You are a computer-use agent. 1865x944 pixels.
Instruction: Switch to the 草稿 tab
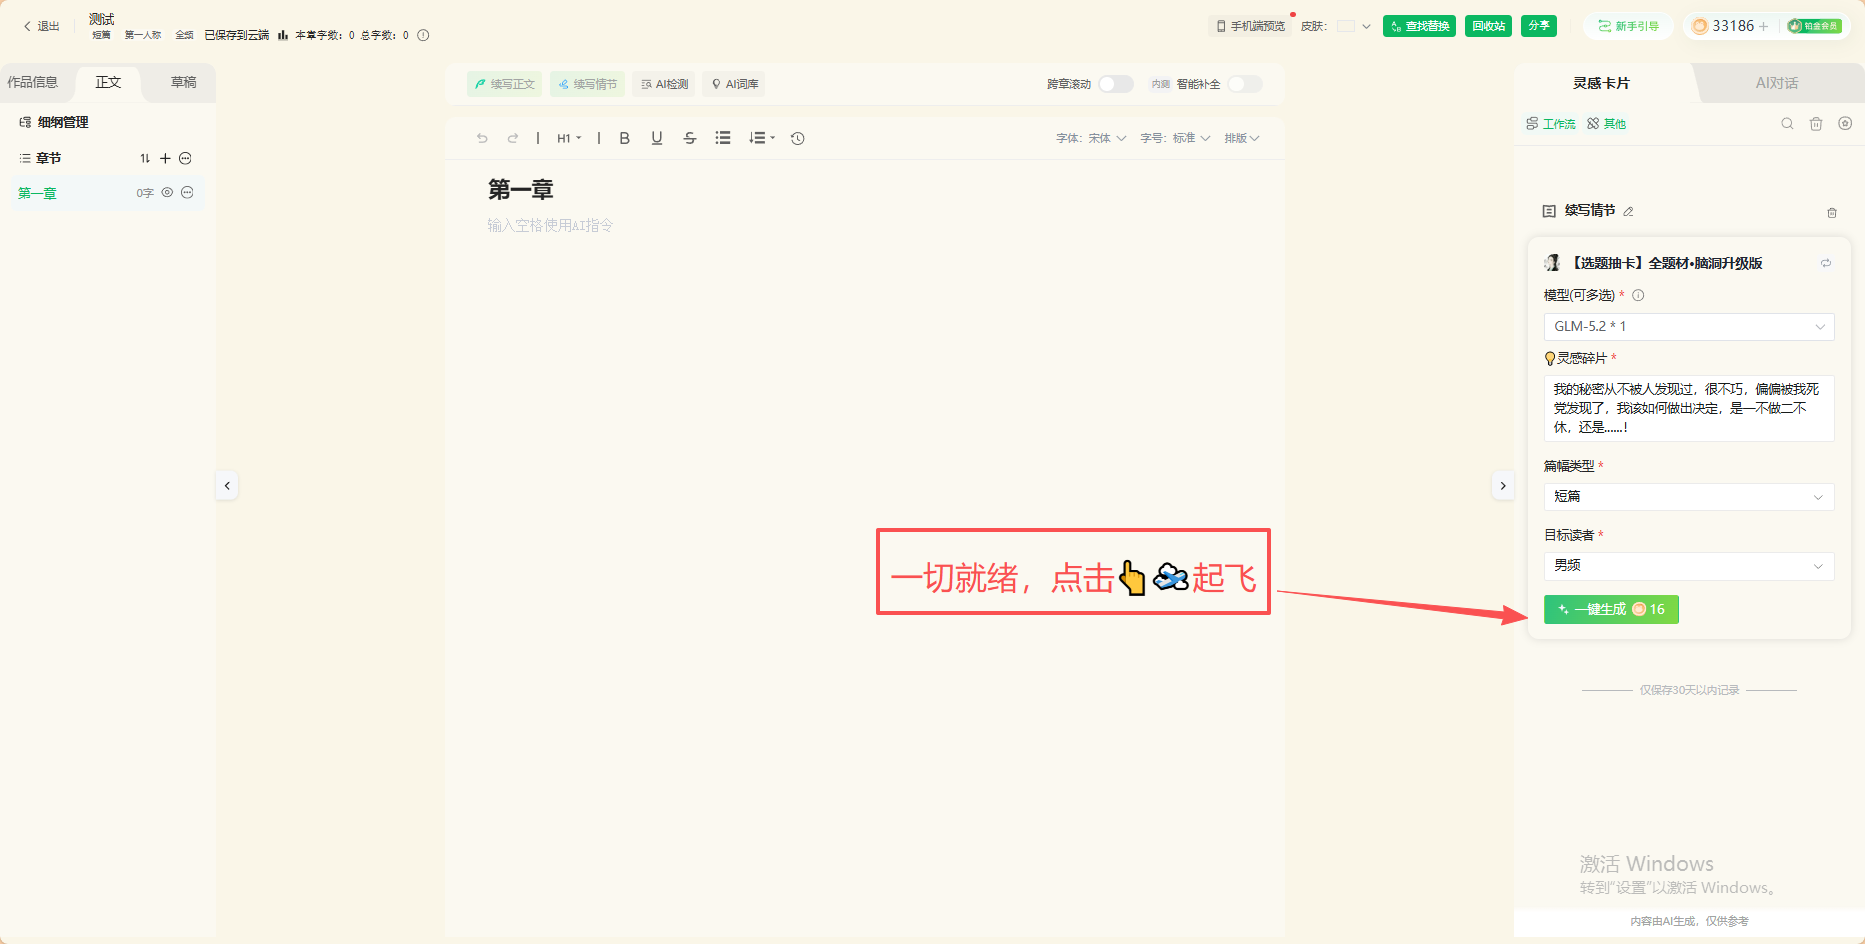pos(183,82)
